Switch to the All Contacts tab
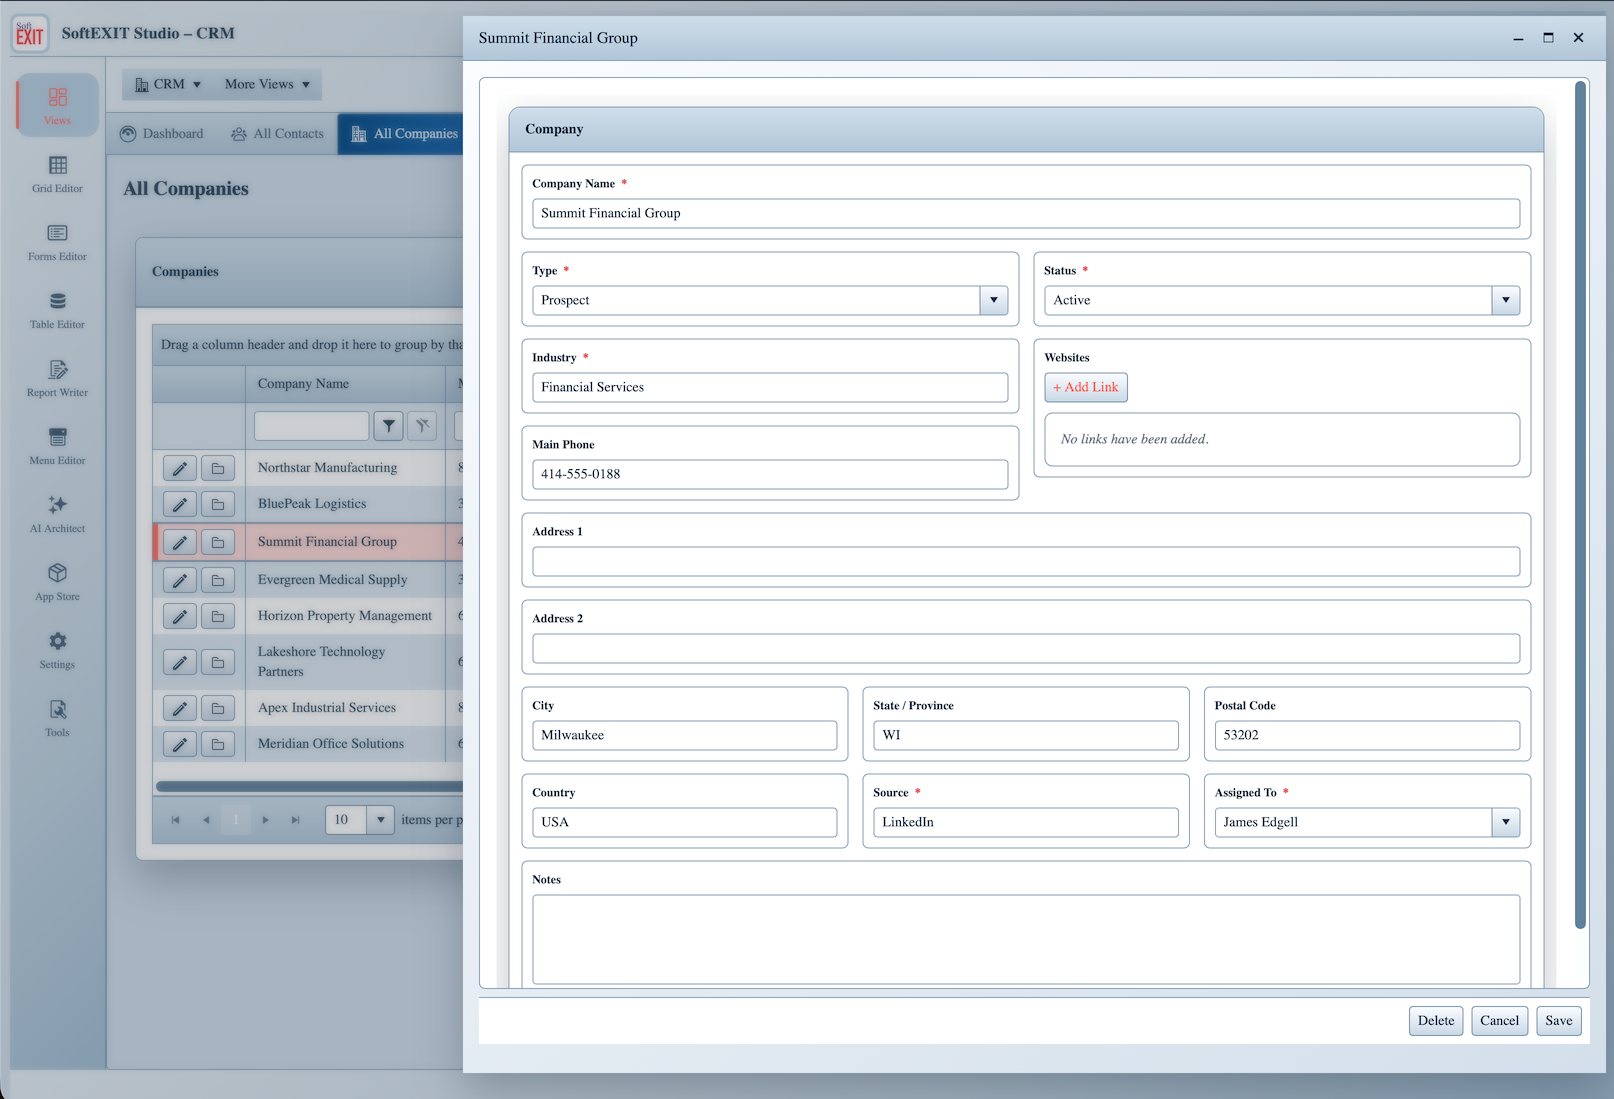The height and width of the screenshot is (1099, 1614). [277, 134]
